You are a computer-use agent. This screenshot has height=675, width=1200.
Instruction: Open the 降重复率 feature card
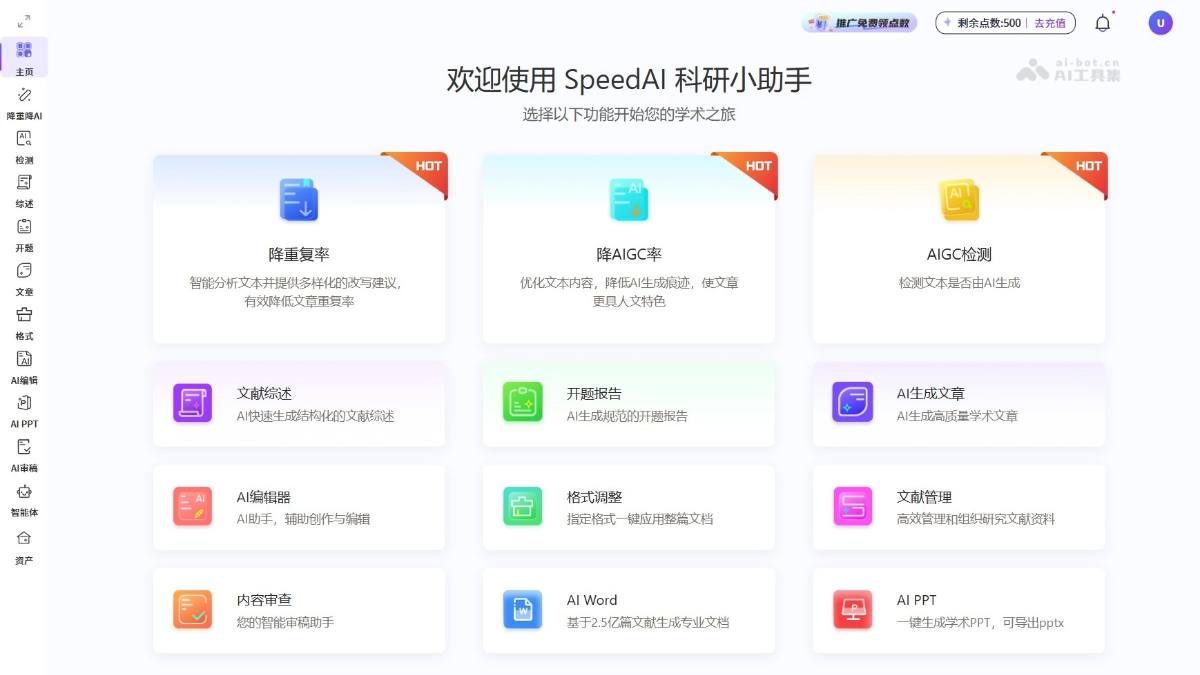298,247
